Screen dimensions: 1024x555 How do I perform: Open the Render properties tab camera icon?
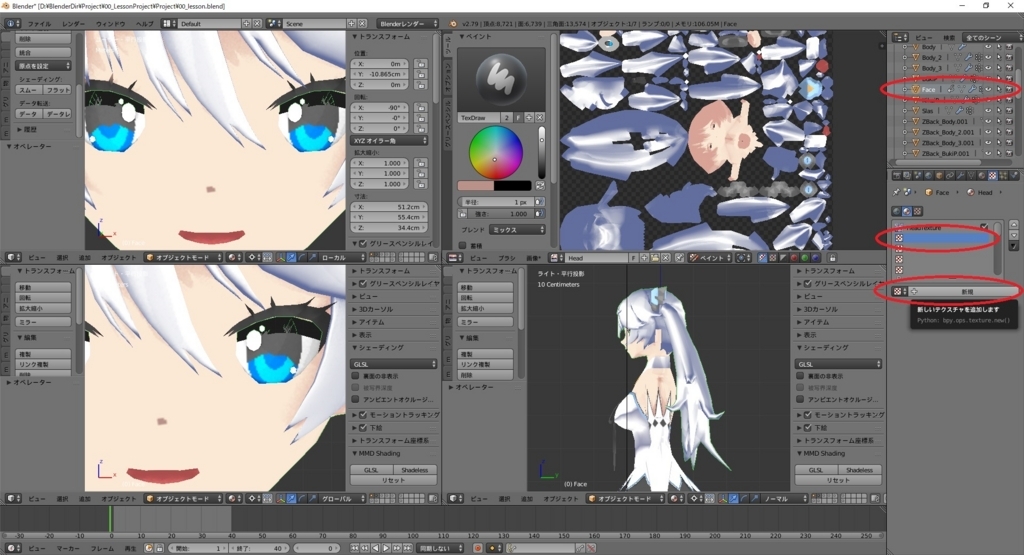tap(897, 175)
